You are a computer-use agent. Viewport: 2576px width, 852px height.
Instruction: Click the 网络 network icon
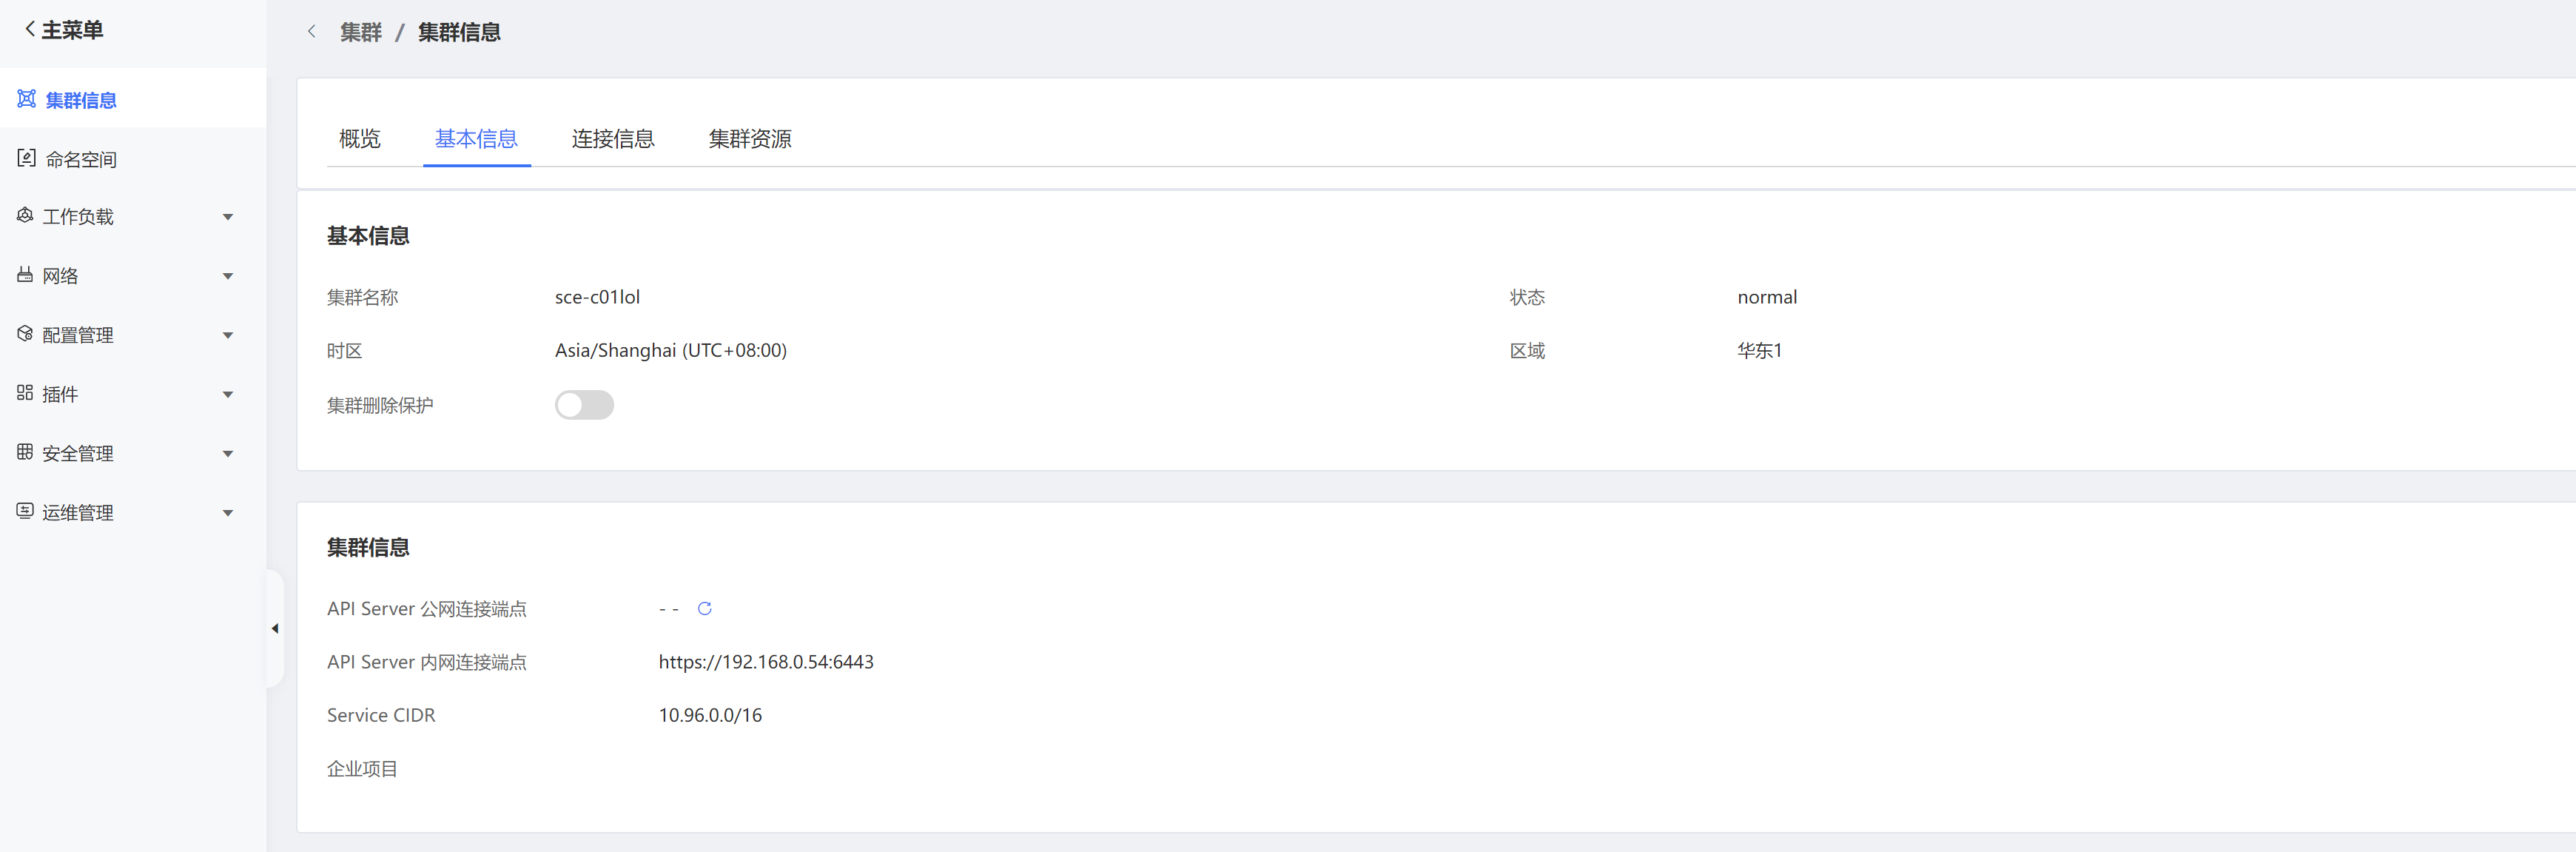[x=25, y=274]
